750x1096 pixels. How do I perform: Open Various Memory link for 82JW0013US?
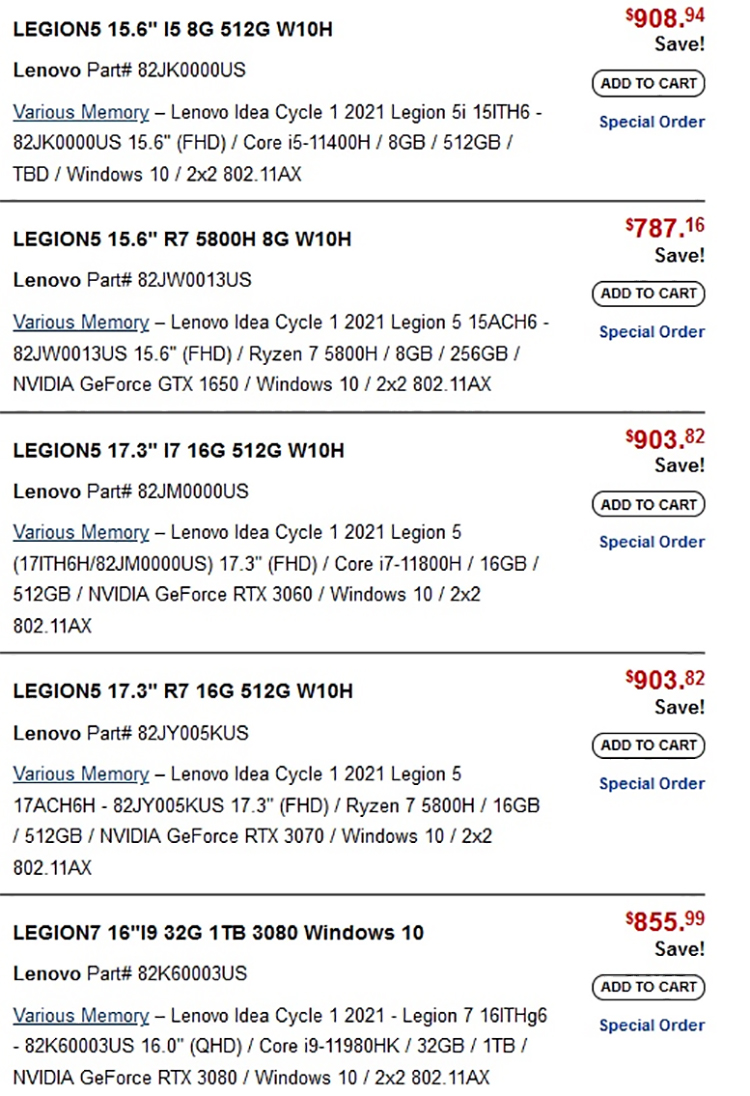[x=81, y=323]
